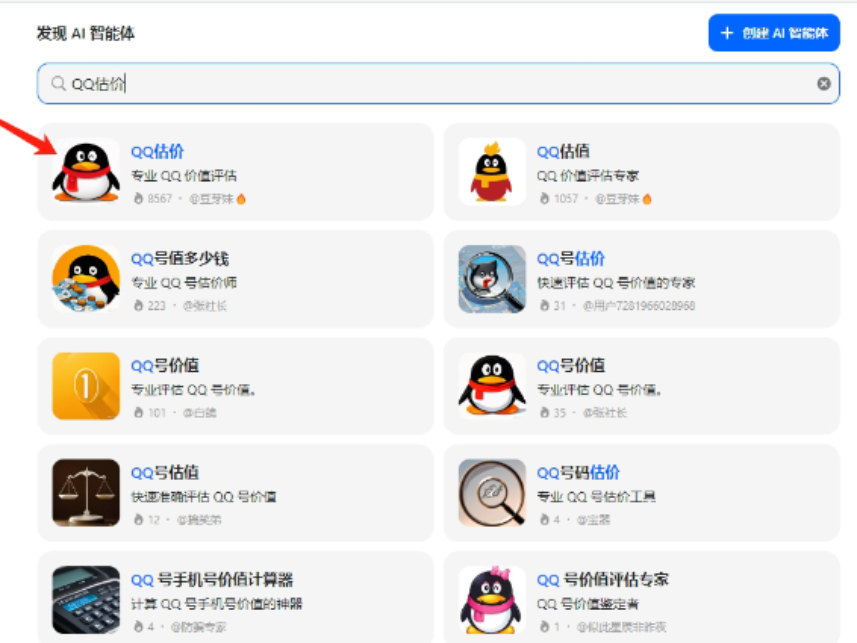Click the 12 usage count on QQ号估值
857x643 pixels.
[x=154, y=519]
